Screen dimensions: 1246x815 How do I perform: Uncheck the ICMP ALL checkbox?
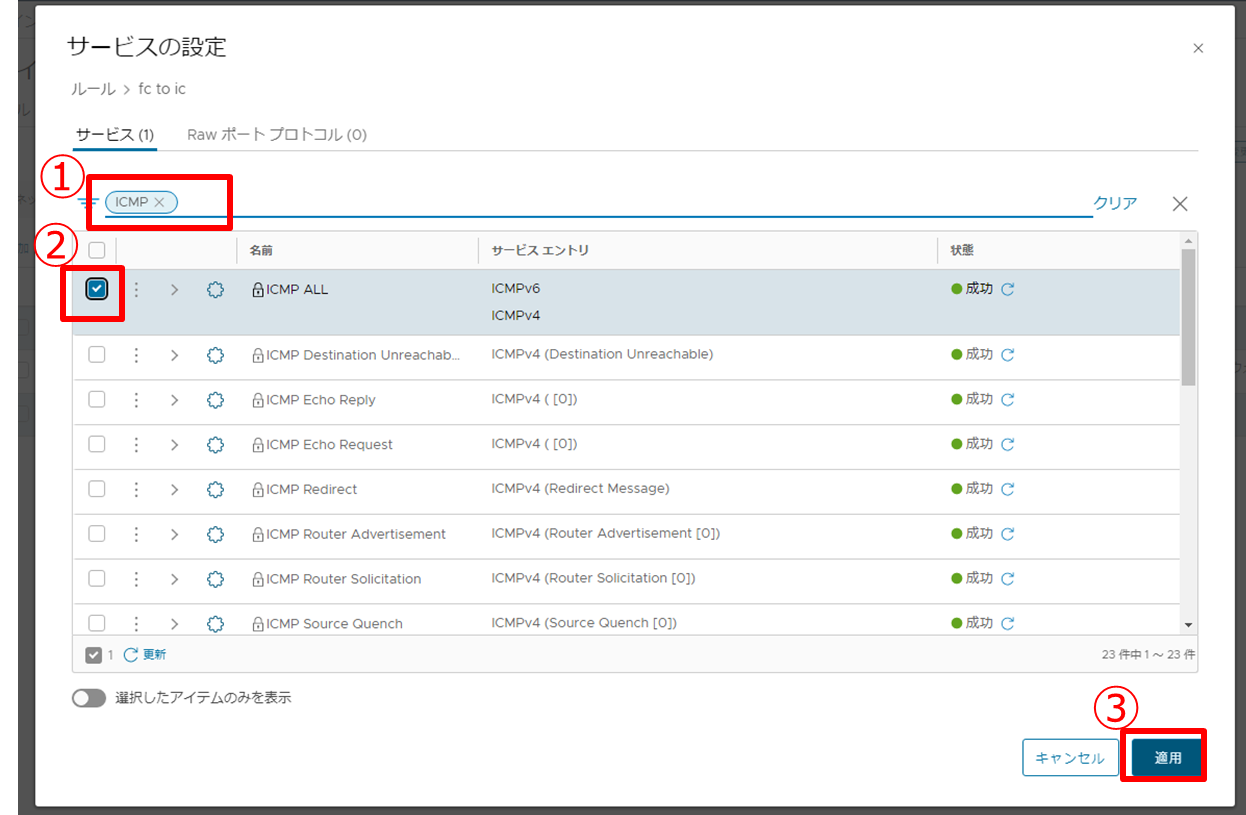tap(96, 289)
